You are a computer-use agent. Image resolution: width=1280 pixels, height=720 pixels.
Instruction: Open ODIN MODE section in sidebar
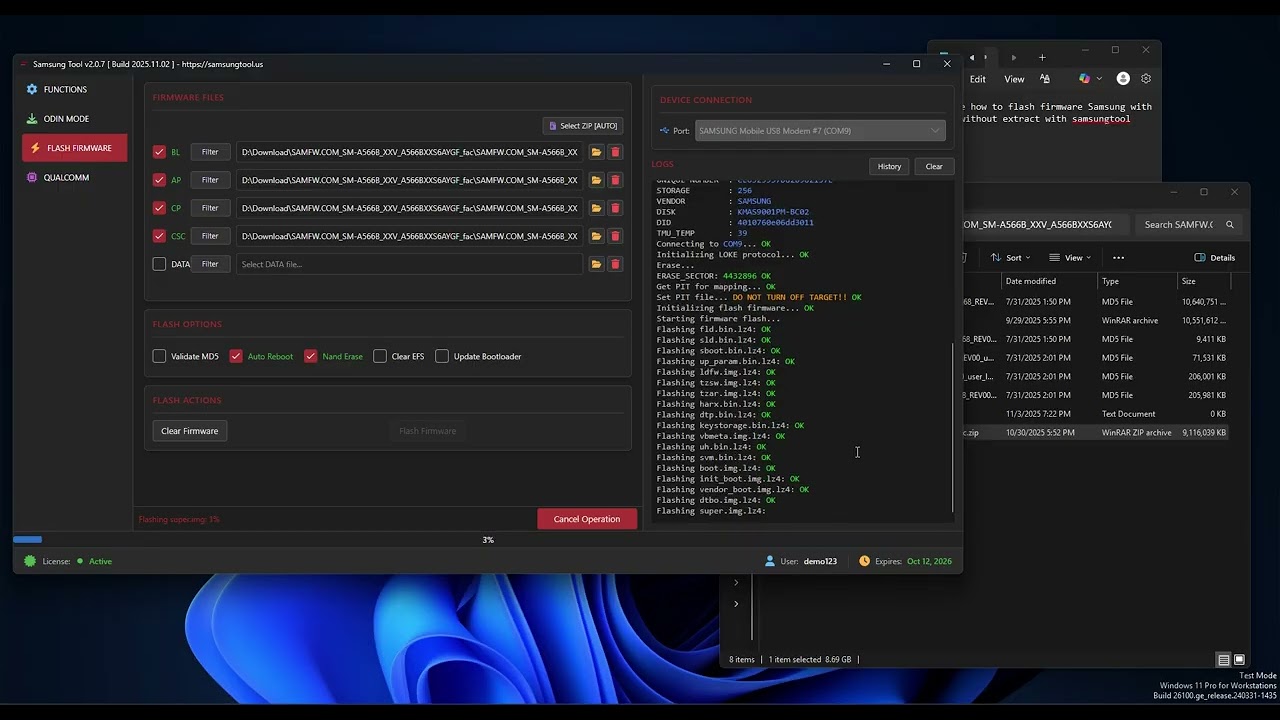pos(74,119)
